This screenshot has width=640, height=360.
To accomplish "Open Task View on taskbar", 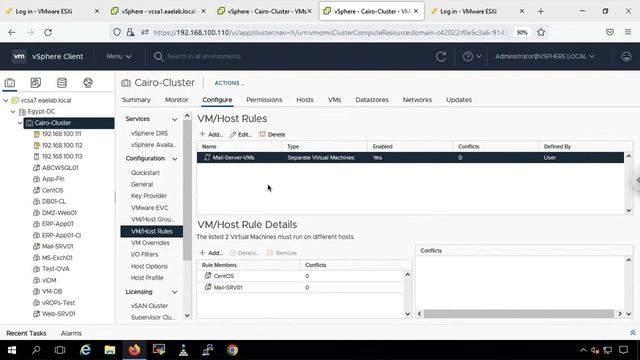I will tap(60, 350).
